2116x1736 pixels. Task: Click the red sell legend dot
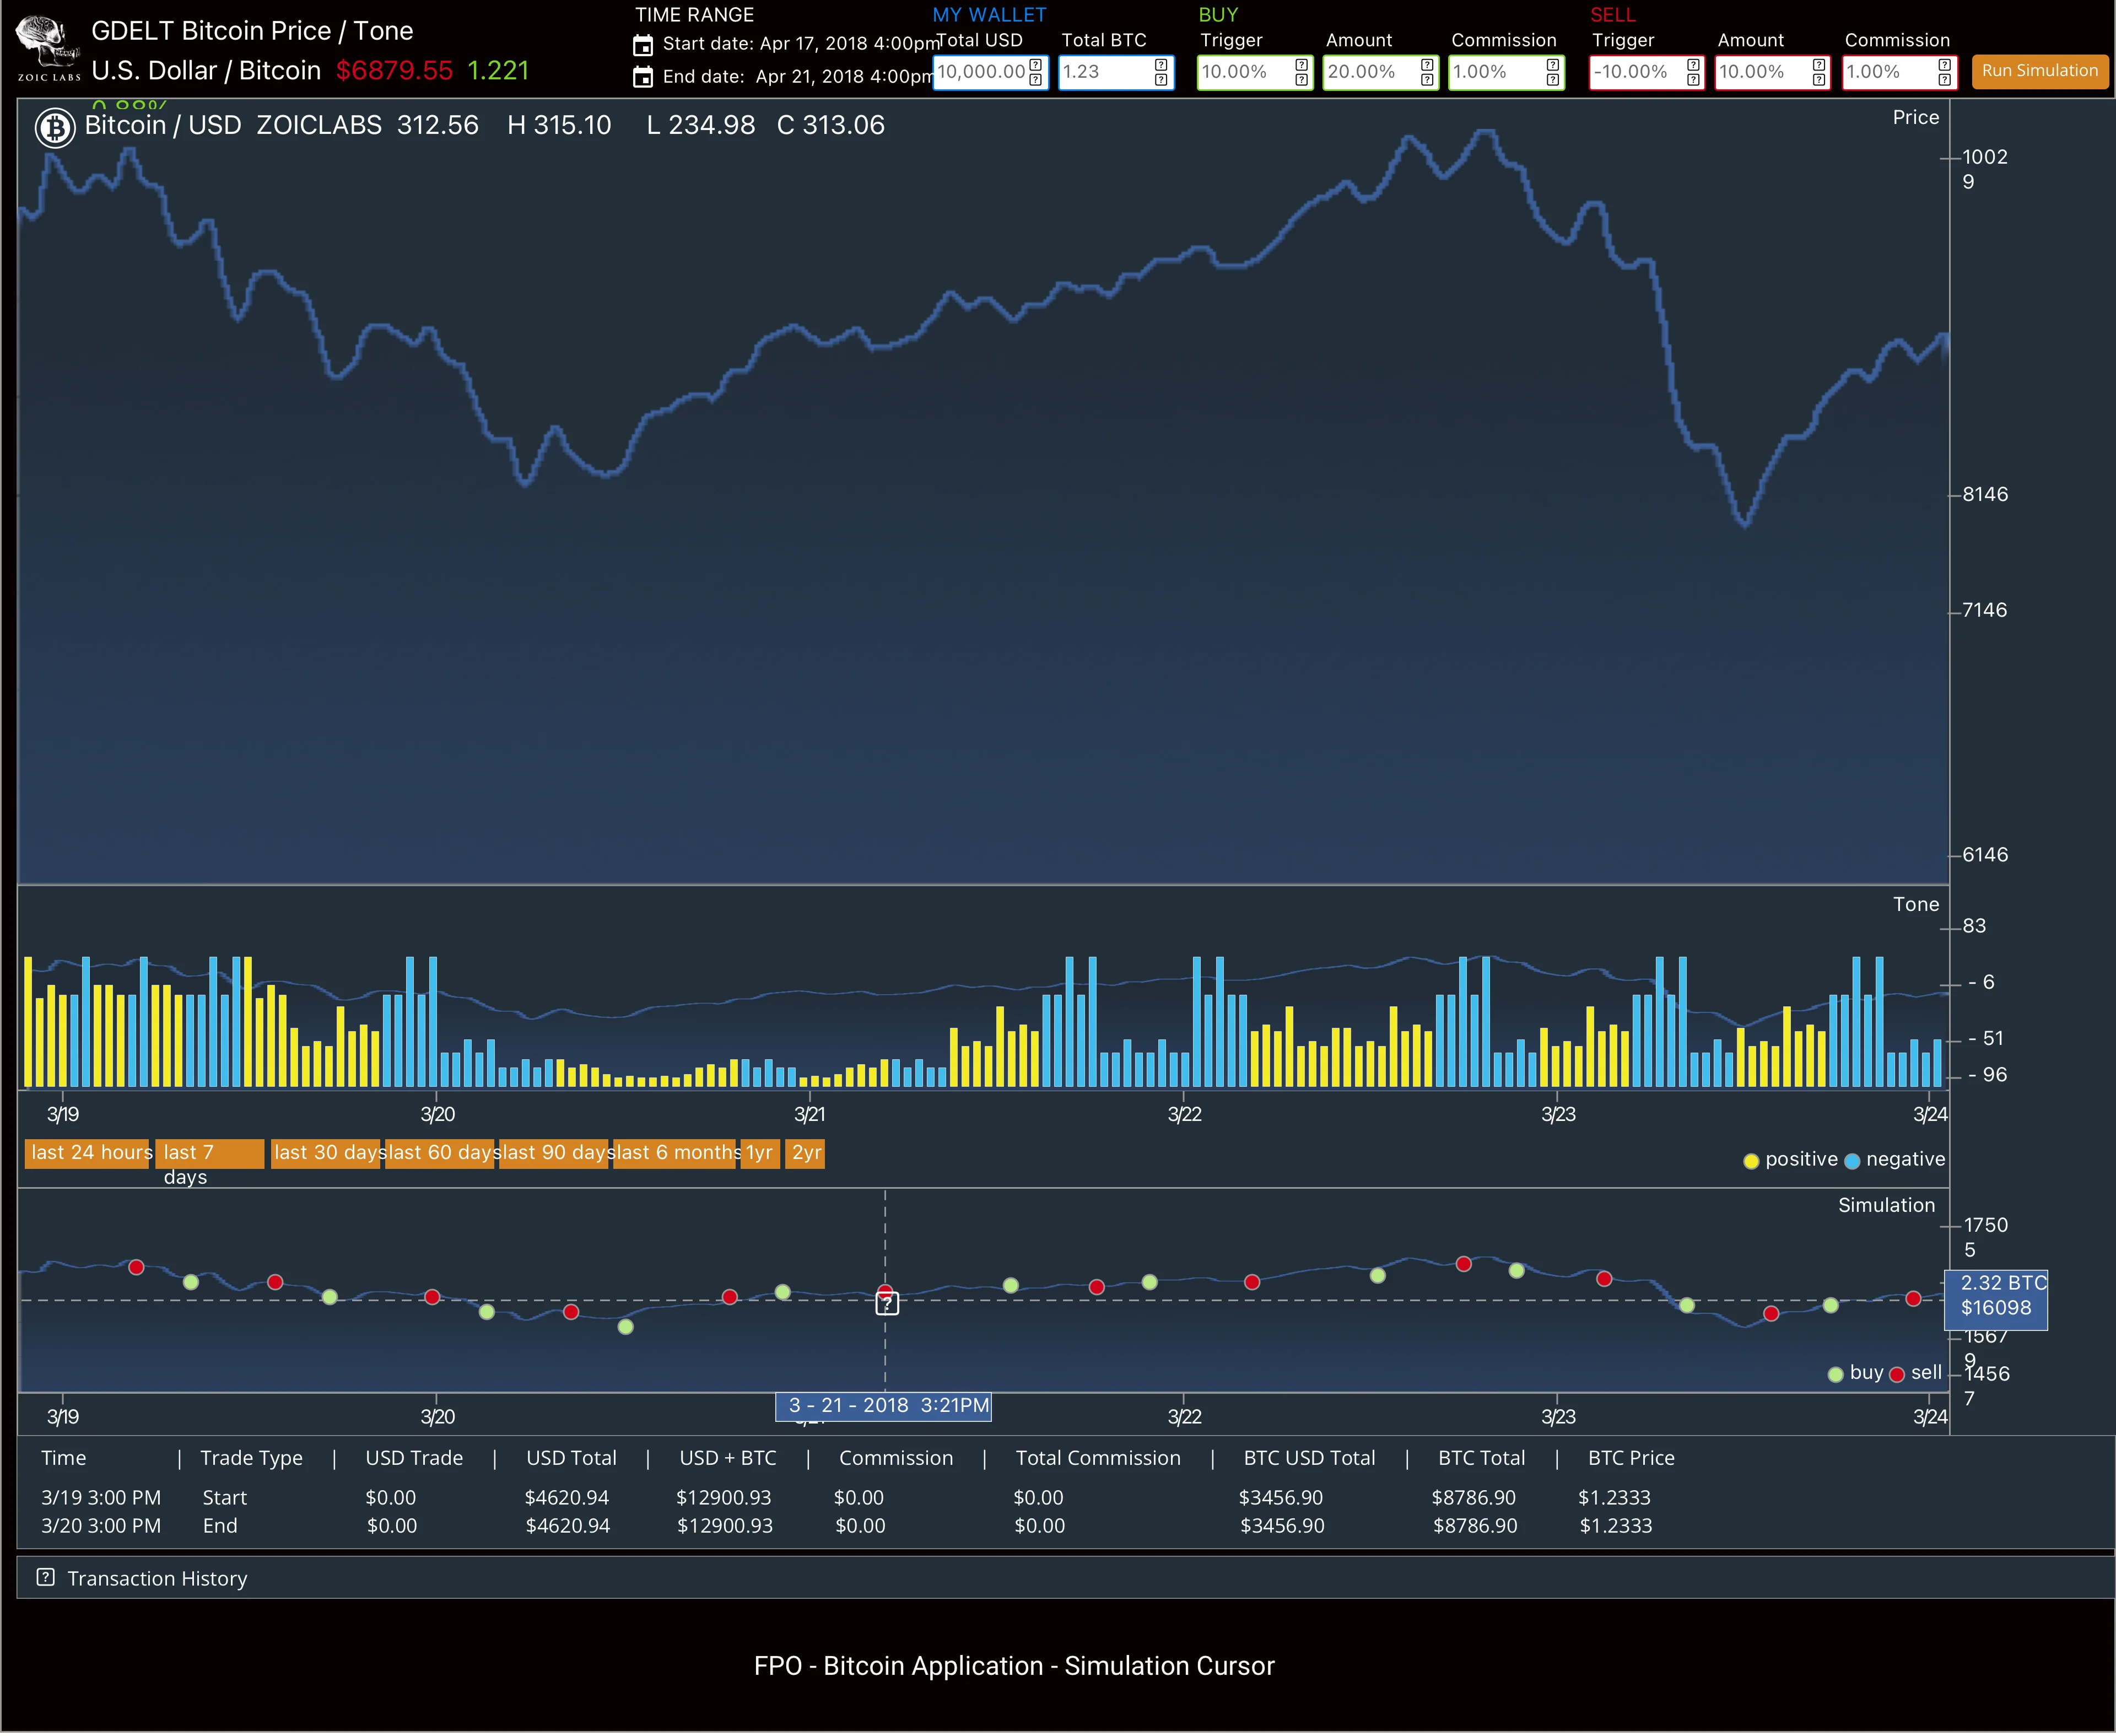coord(1896,1374)
